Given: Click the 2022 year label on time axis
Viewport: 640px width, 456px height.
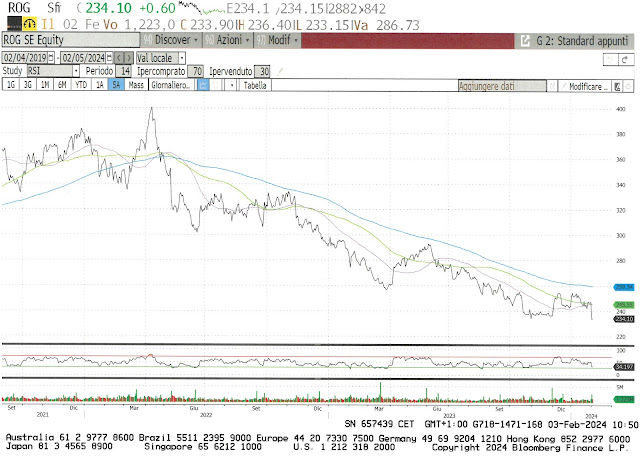Looking at the screenshot, I should (x=206, y=415).
